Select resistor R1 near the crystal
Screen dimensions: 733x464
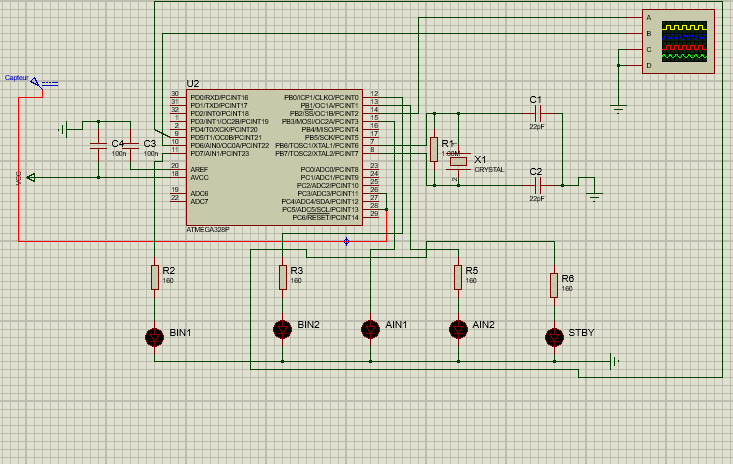(433, 149)
